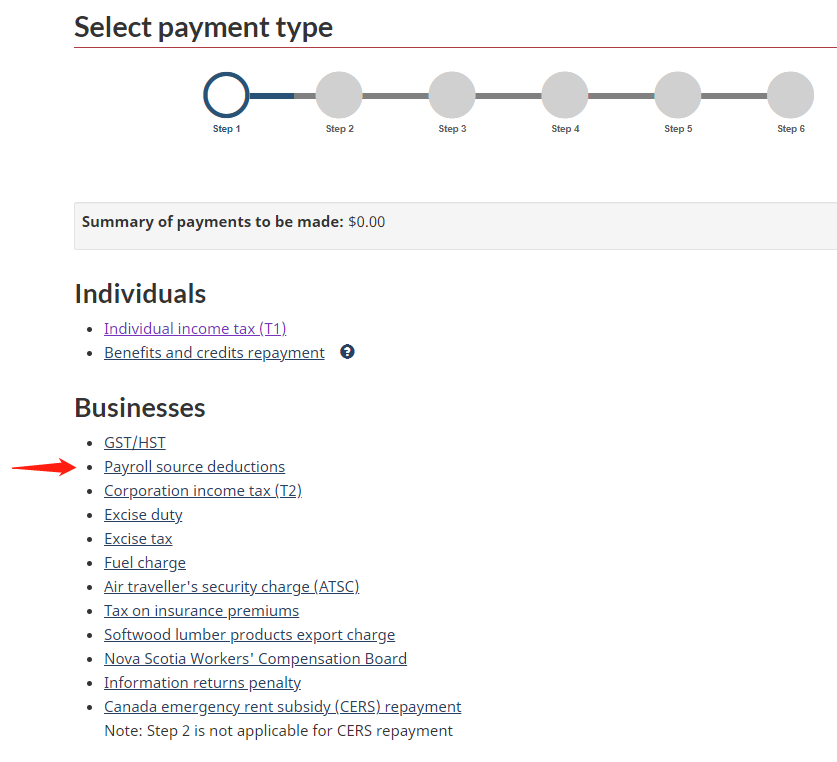Click the help icon beside Benefits repayment
Image resolution: width=837 pixels, height=762 pixels.
point(347,352)
